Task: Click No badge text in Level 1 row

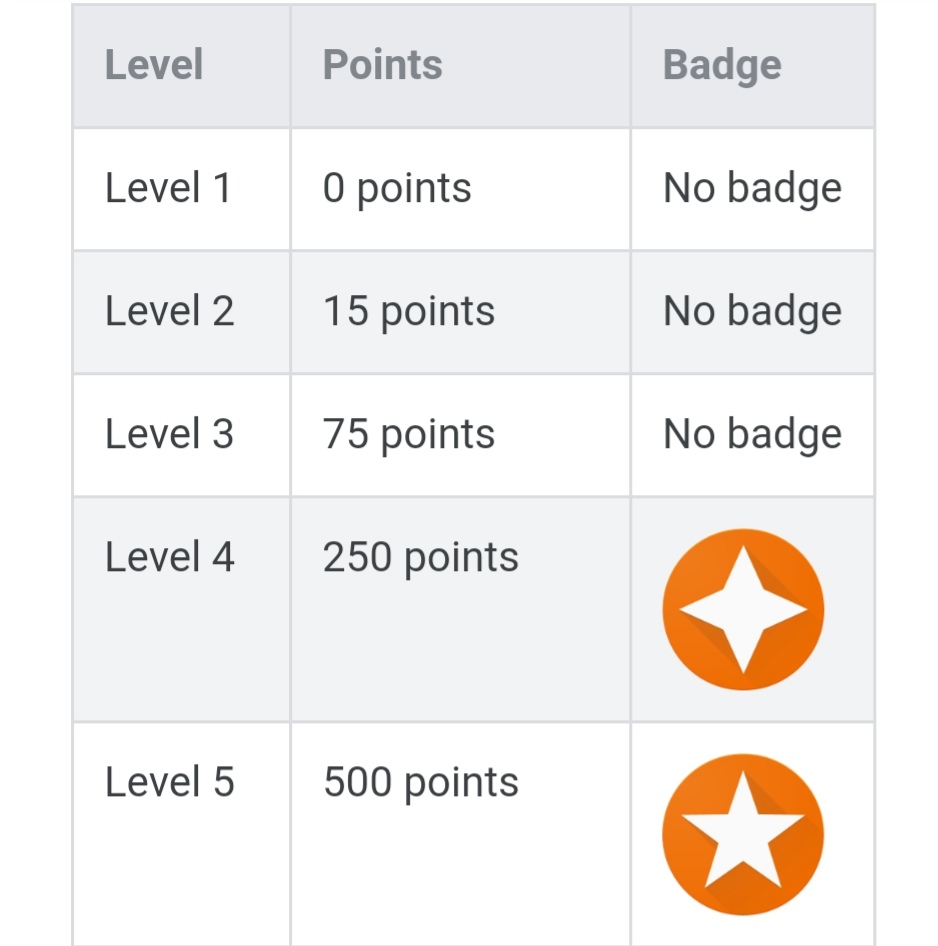Action: click(x=752, y=189)
